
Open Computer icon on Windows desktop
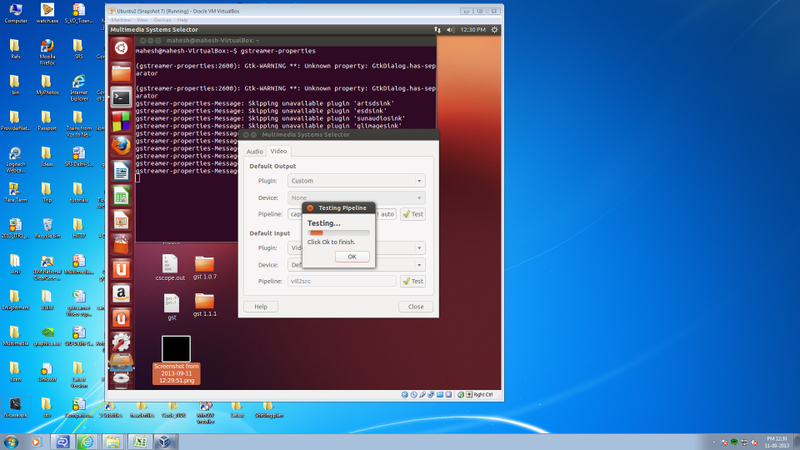point(16,14)
